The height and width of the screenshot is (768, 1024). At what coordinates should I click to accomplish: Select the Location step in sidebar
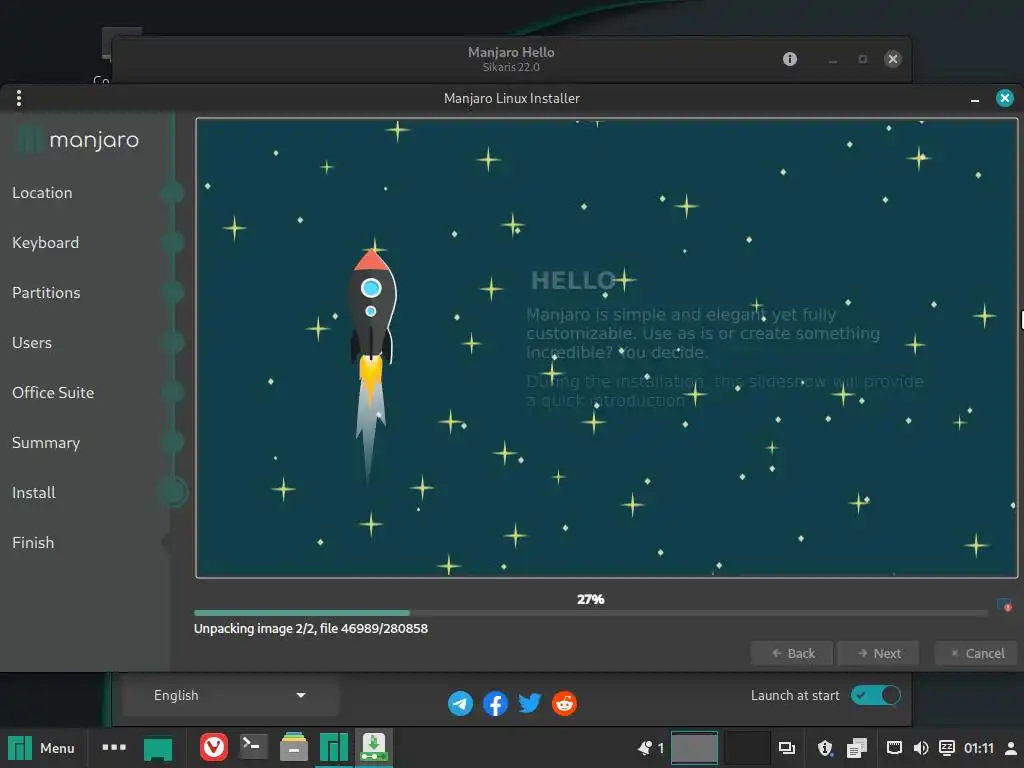42,193
